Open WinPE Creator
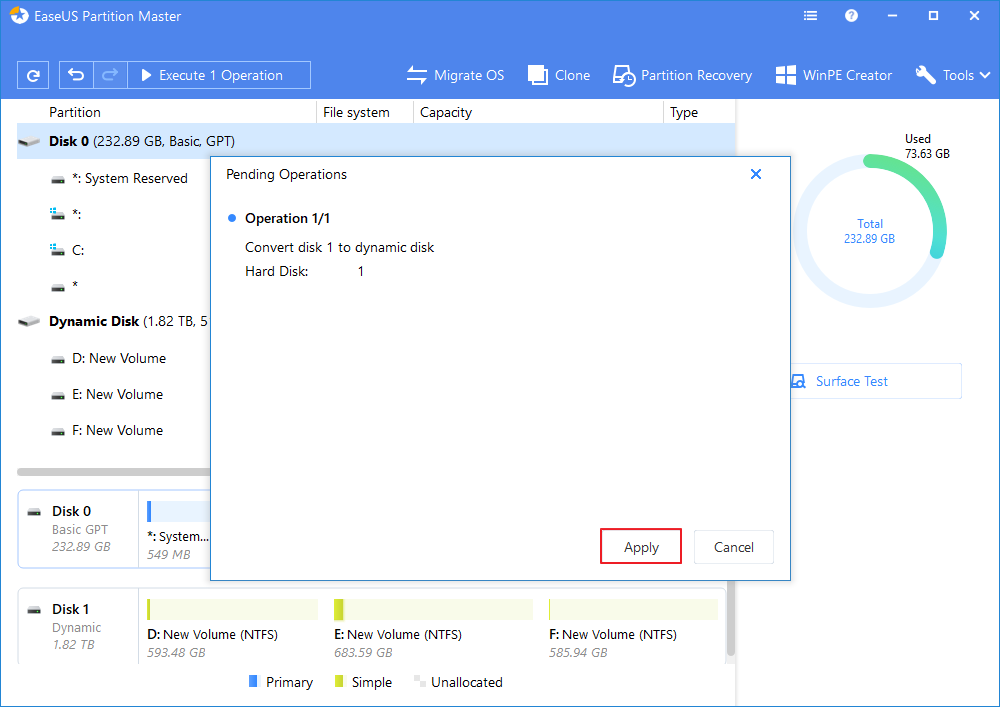 coord(833,75)
